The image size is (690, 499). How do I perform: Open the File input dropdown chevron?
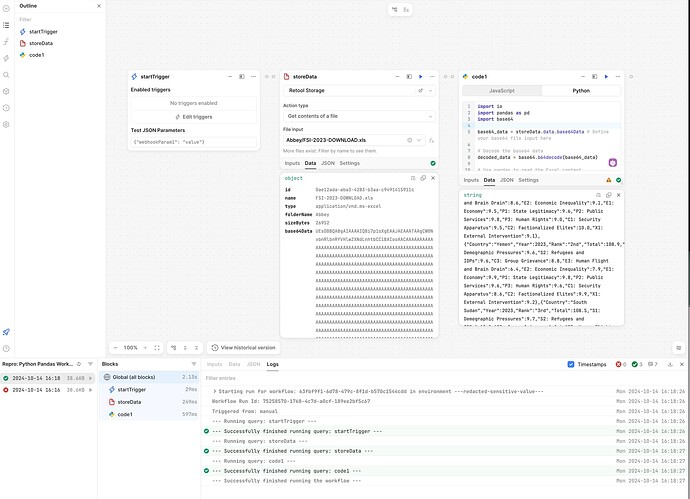click(x=419, y=140)
